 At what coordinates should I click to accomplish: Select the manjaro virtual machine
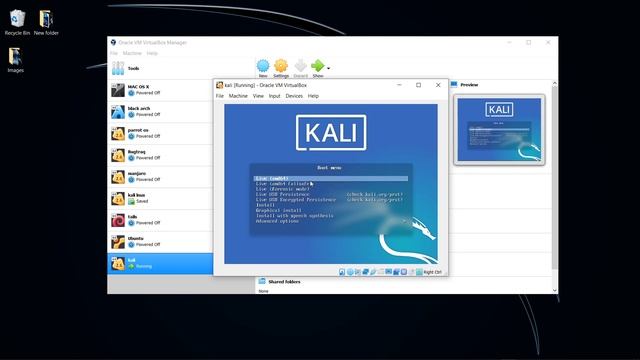pyautogui.click(x=160, y=176)
